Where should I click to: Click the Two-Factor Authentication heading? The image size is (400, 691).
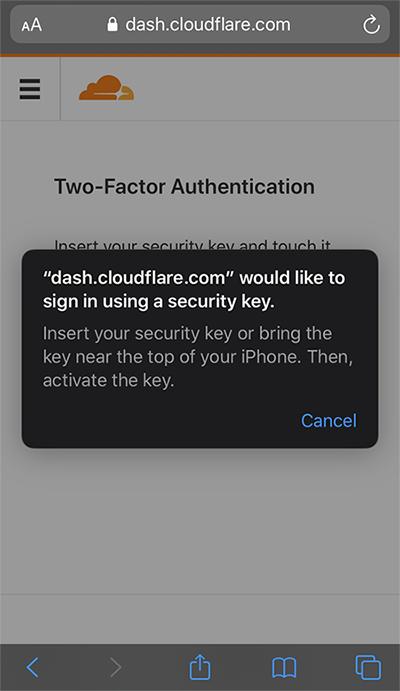point(184,186)
